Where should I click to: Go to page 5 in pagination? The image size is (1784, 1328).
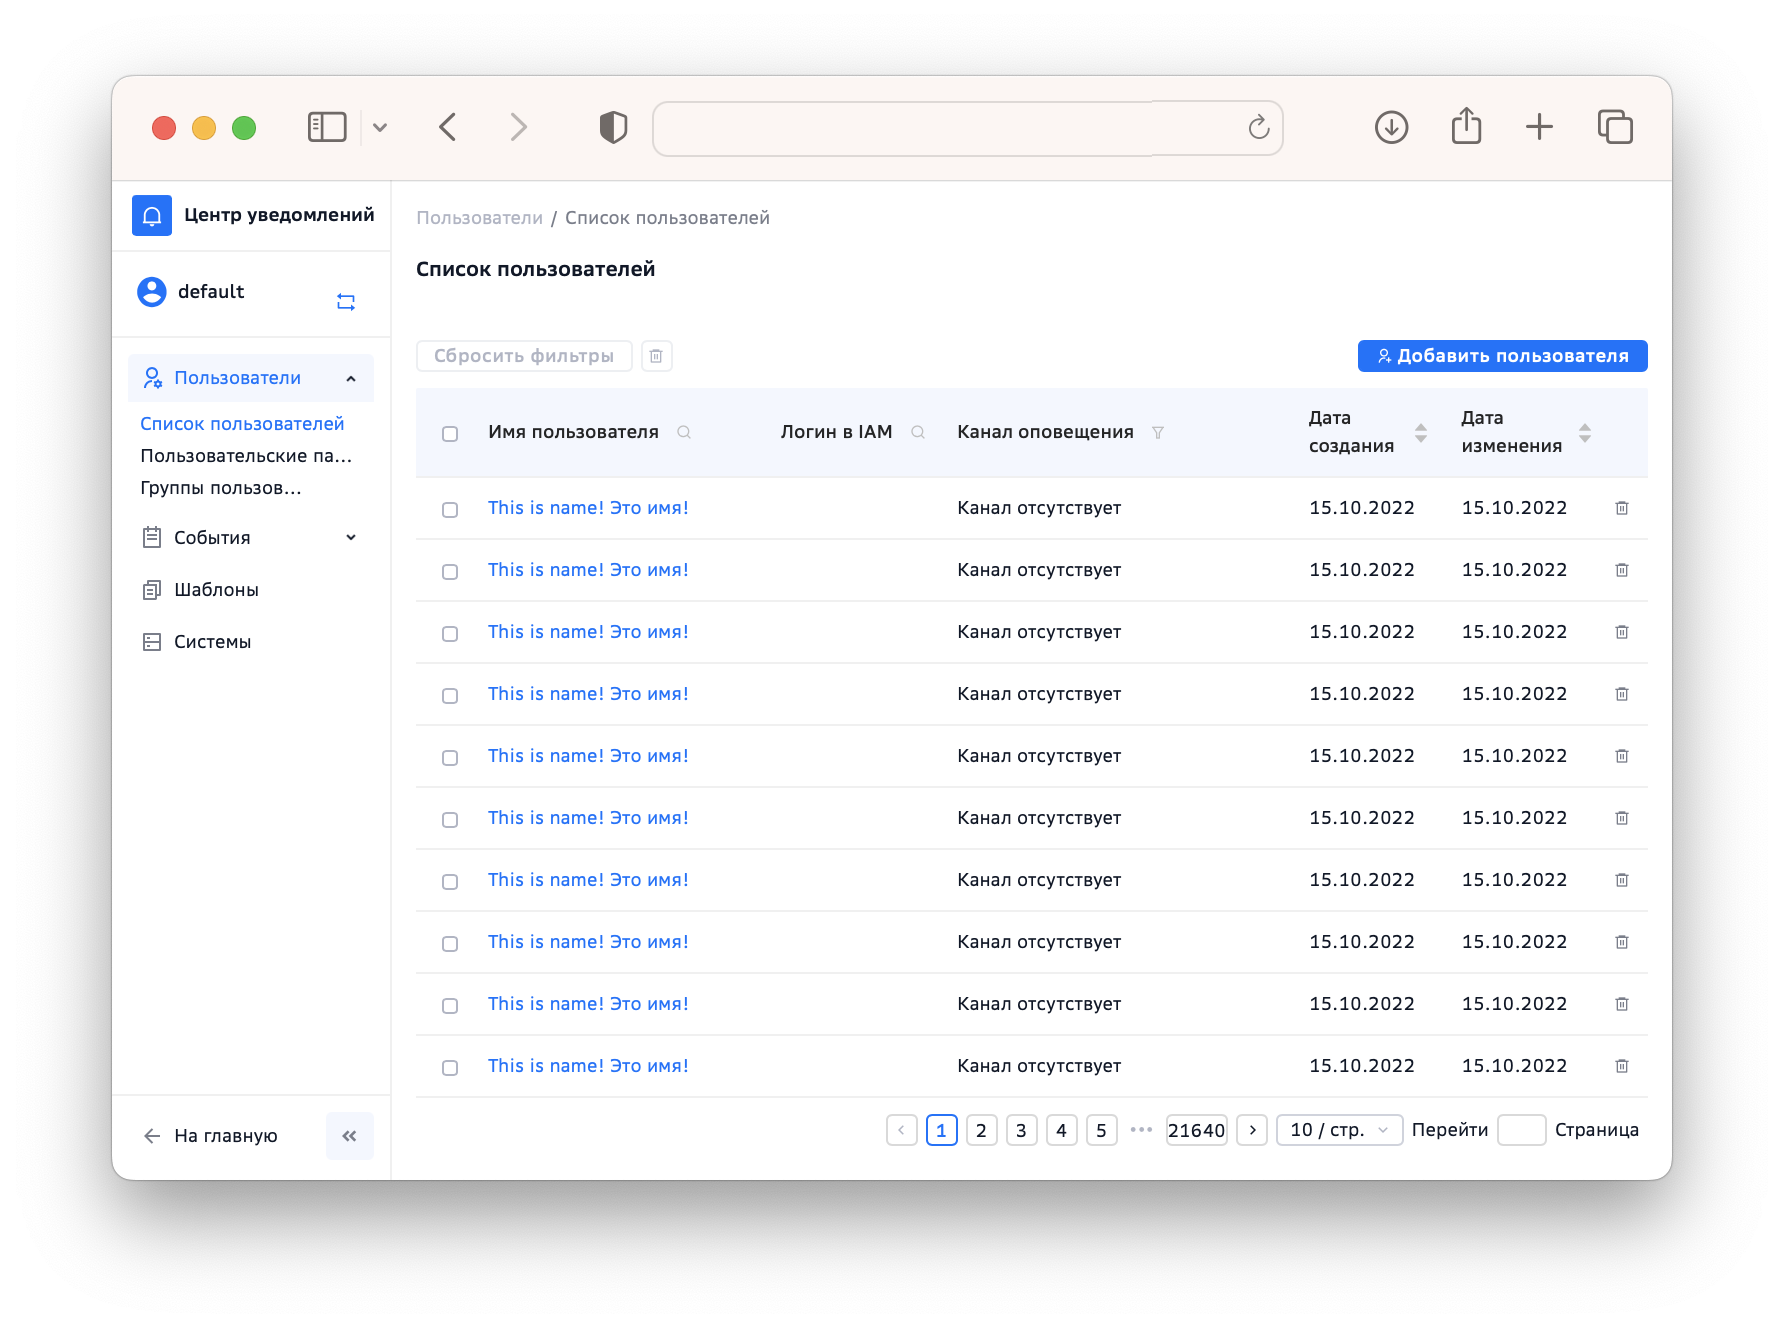click(x=1102, y=1130)
